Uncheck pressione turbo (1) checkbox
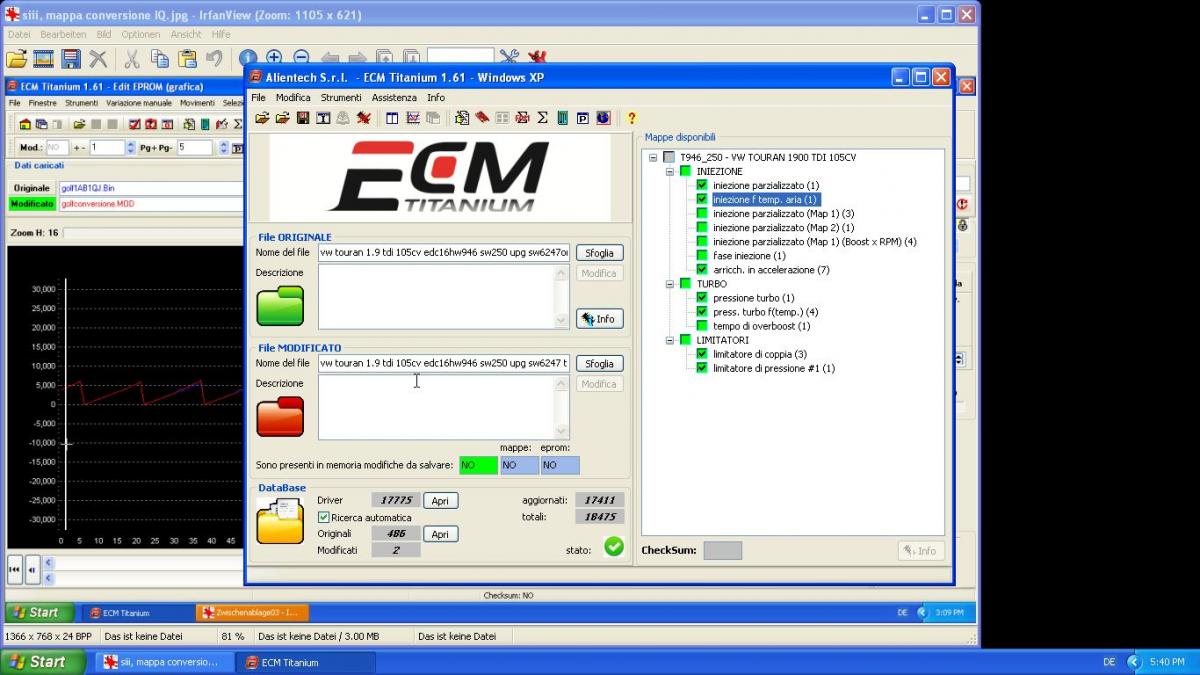Viewport: 1200px width, 675px height. pos(702,297)
